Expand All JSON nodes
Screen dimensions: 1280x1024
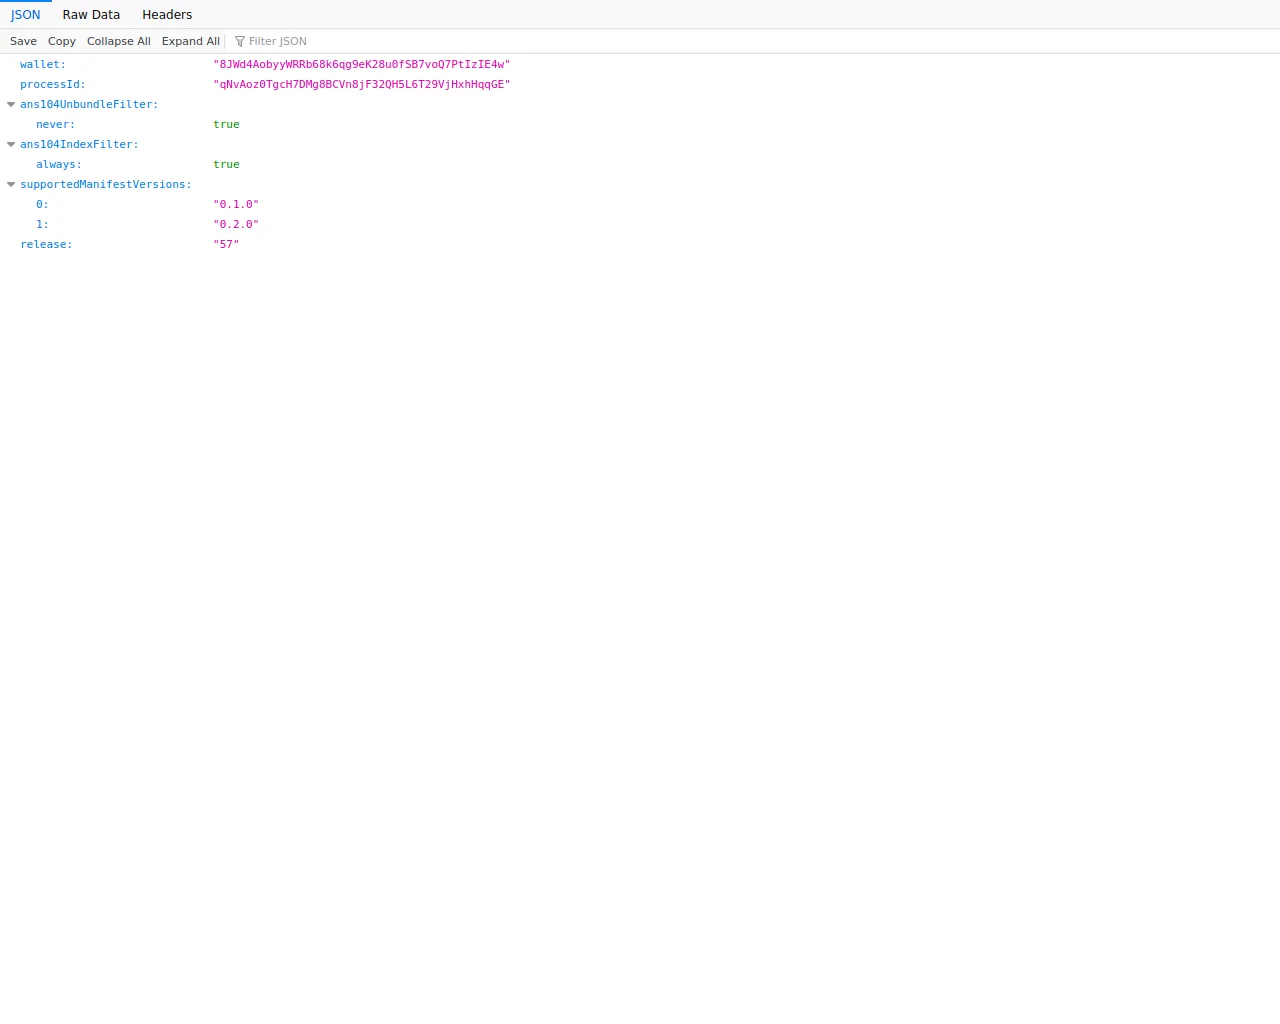tap(190, 41)
